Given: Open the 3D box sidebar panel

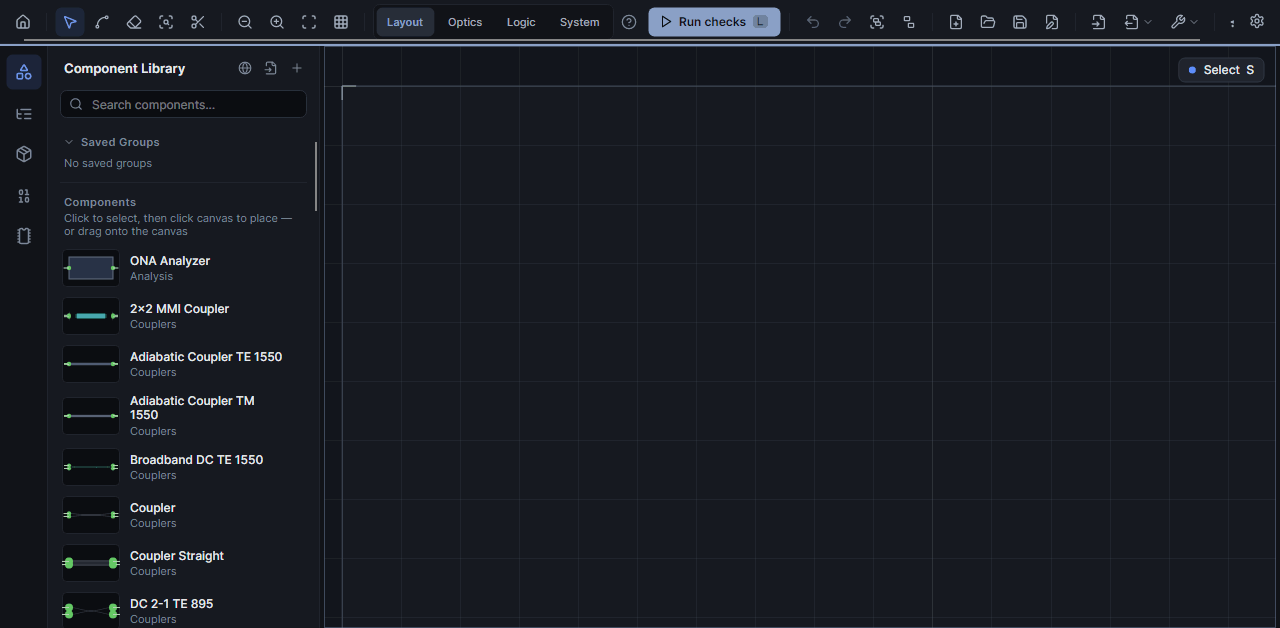Looking at the screenshot, I should coord(24,154).
